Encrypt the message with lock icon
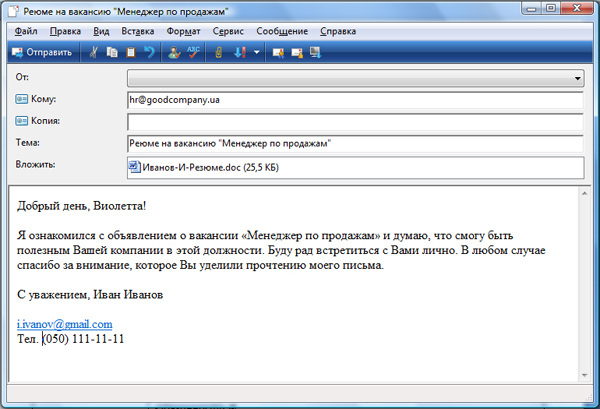The width and height of the screenshot is (600, 409). tap(297, 52)
